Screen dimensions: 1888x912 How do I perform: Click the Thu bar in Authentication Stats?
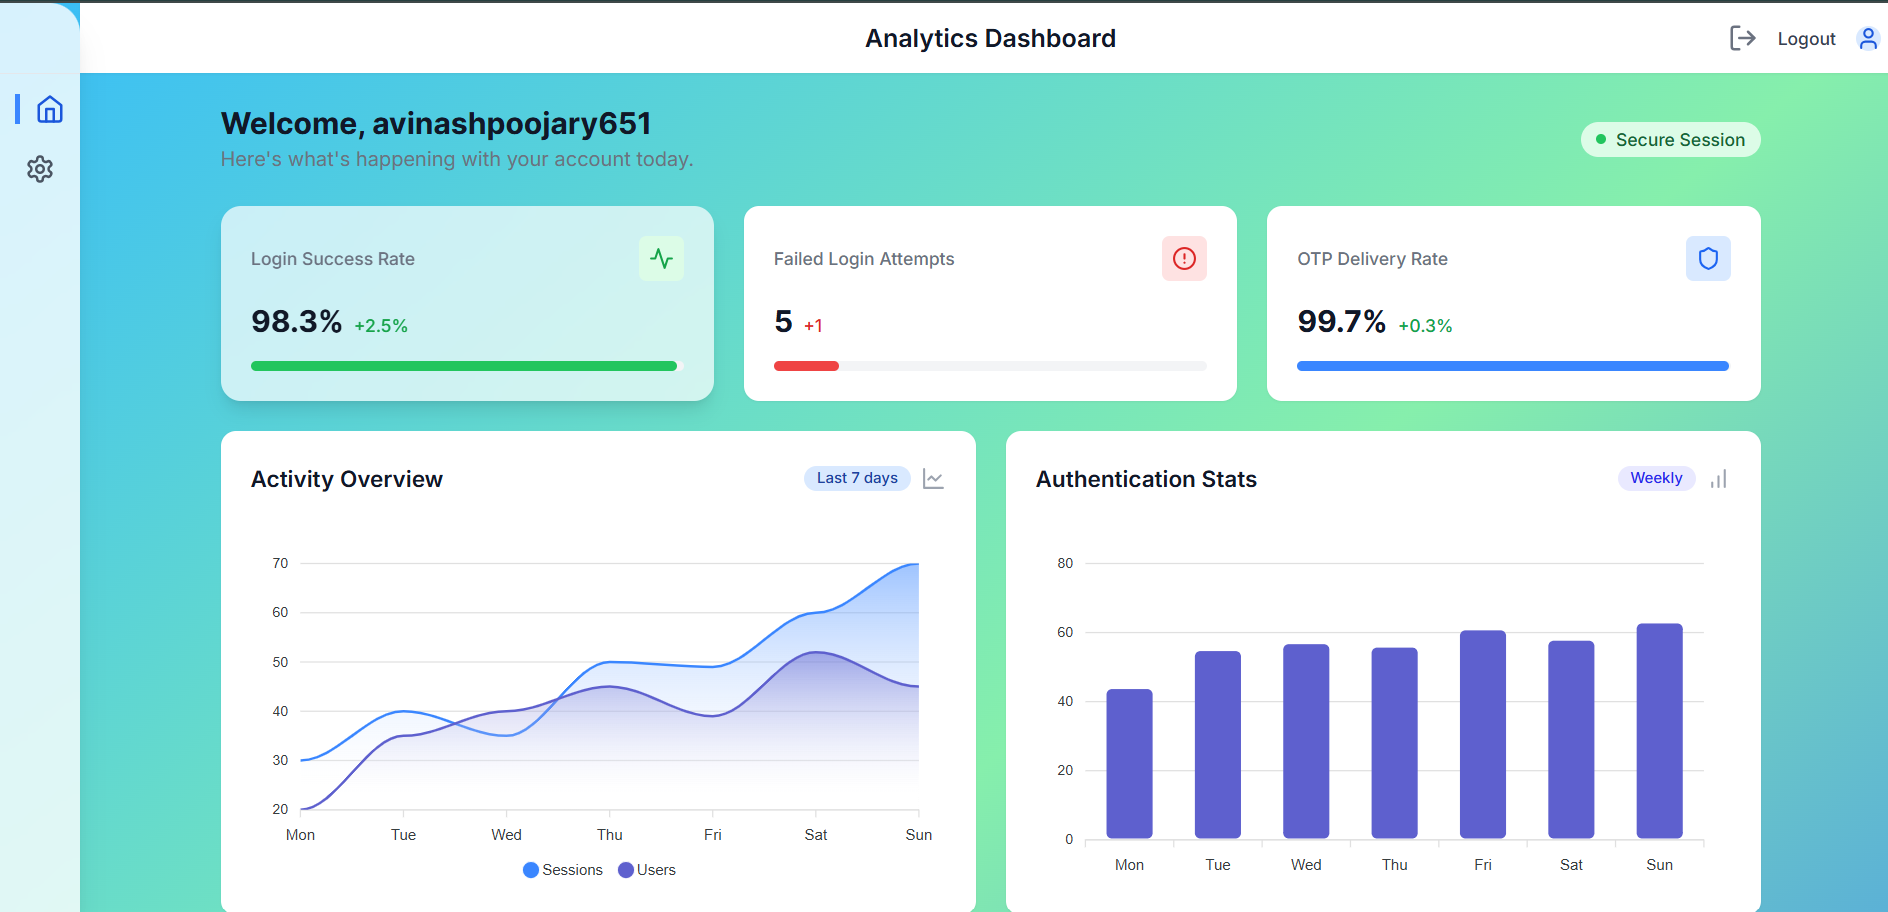[1394, 743]
